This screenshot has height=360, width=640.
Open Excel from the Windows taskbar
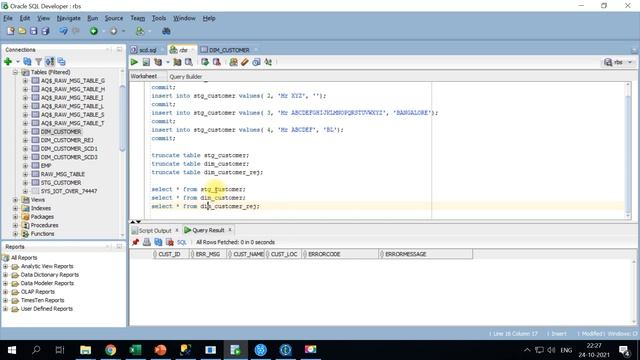[x=135, y=350]
